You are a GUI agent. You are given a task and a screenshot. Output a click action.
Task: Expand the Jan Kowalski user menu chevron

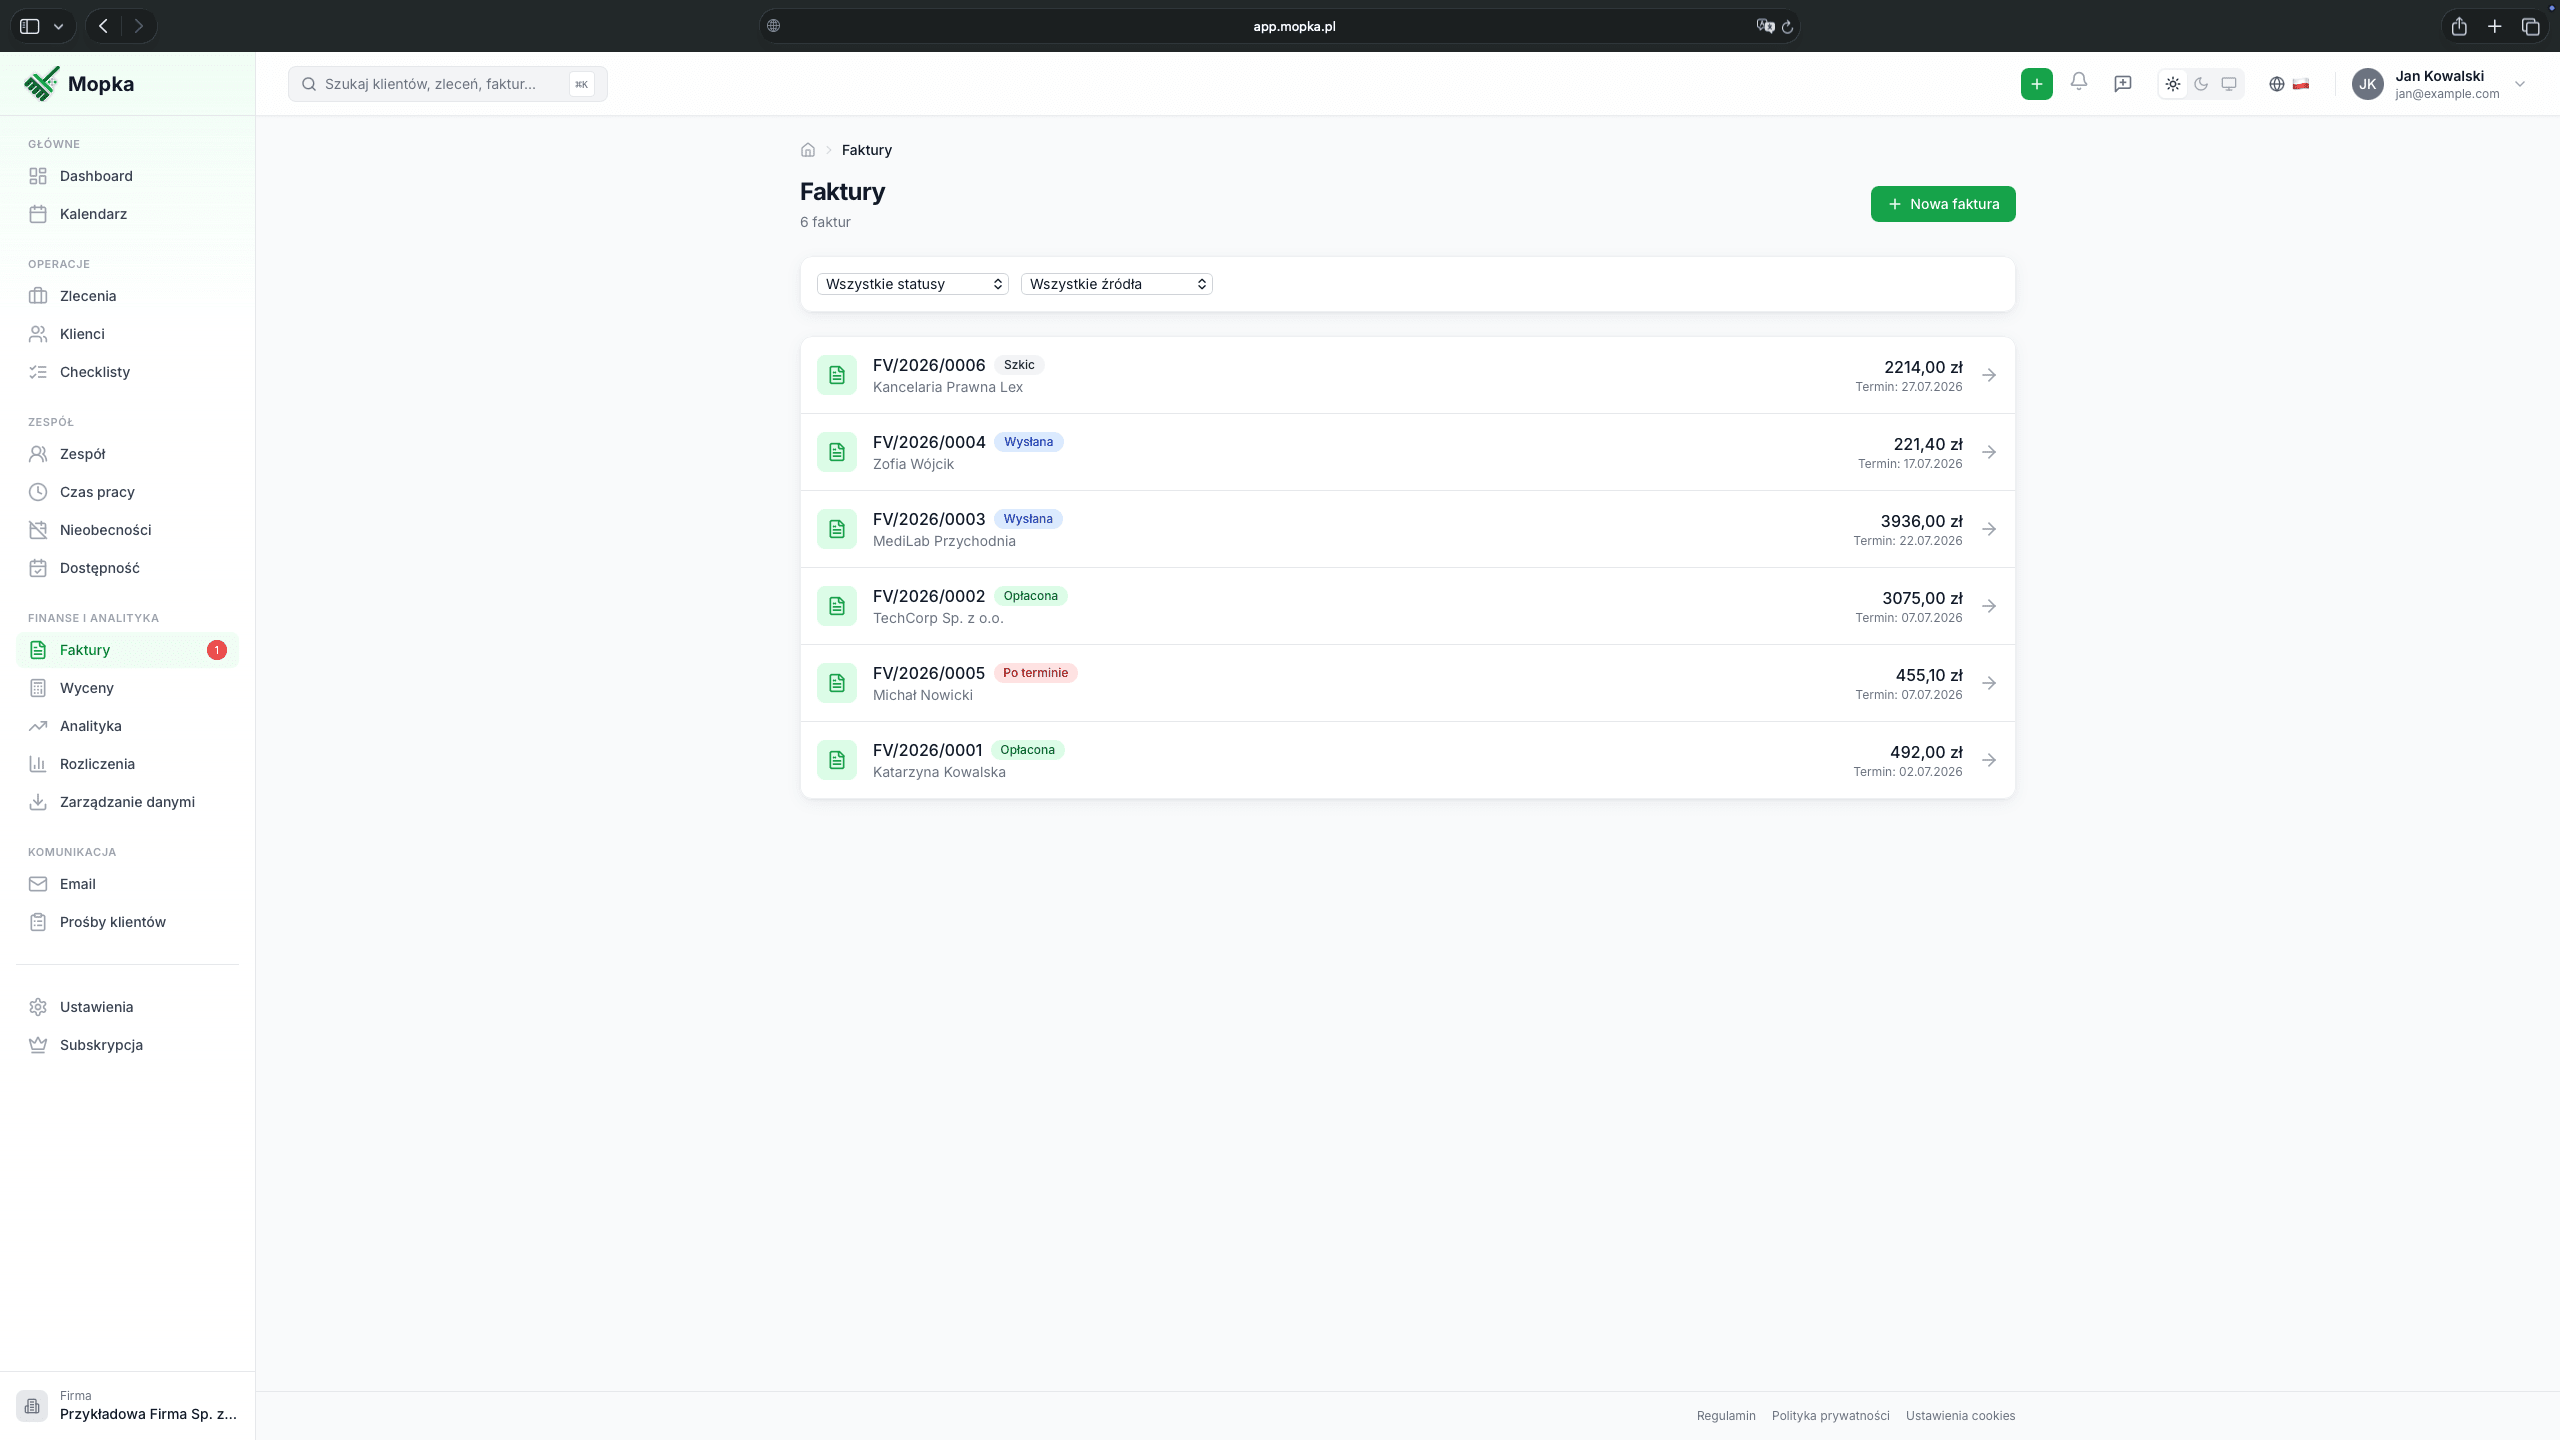pyautogui.click(x=2520, y=84)
